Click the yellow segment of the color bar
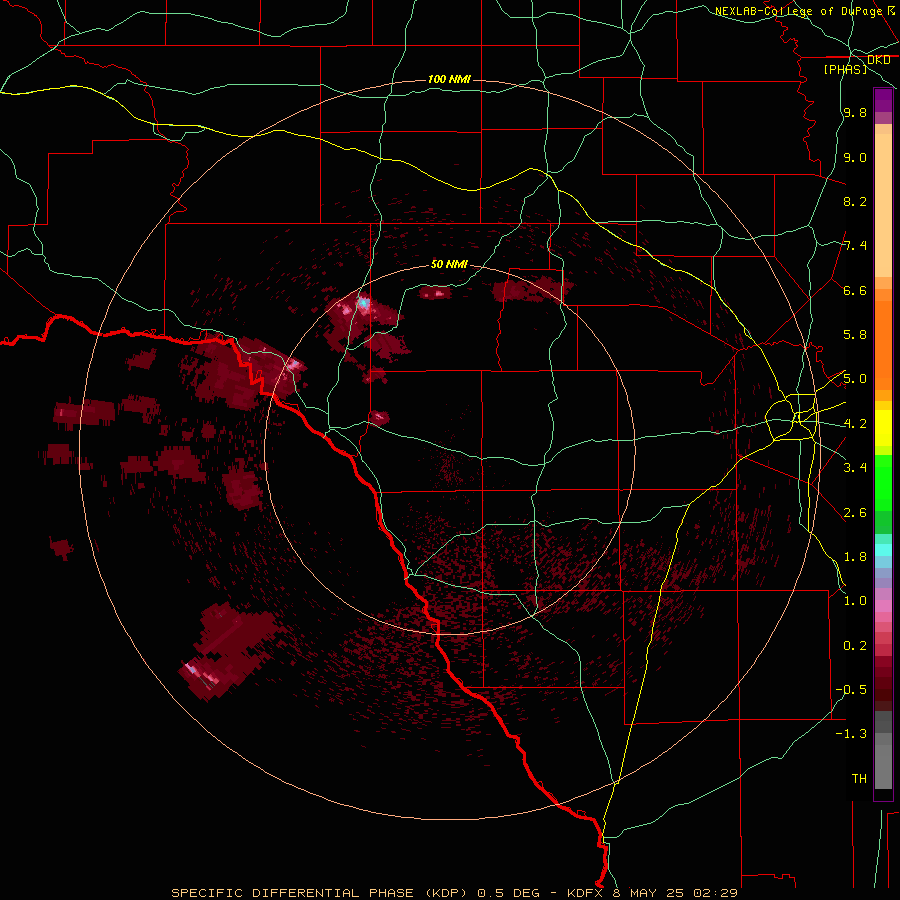The image size is (900, 900). click(x=883, y=428)
